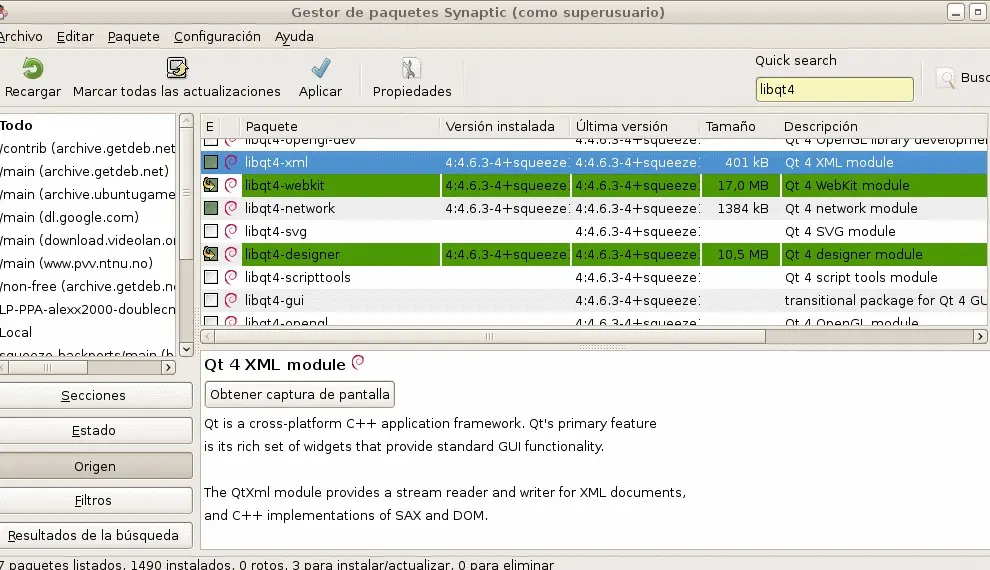Click the Recargar reload icon

pyautogui.click(x=32, y=68)
